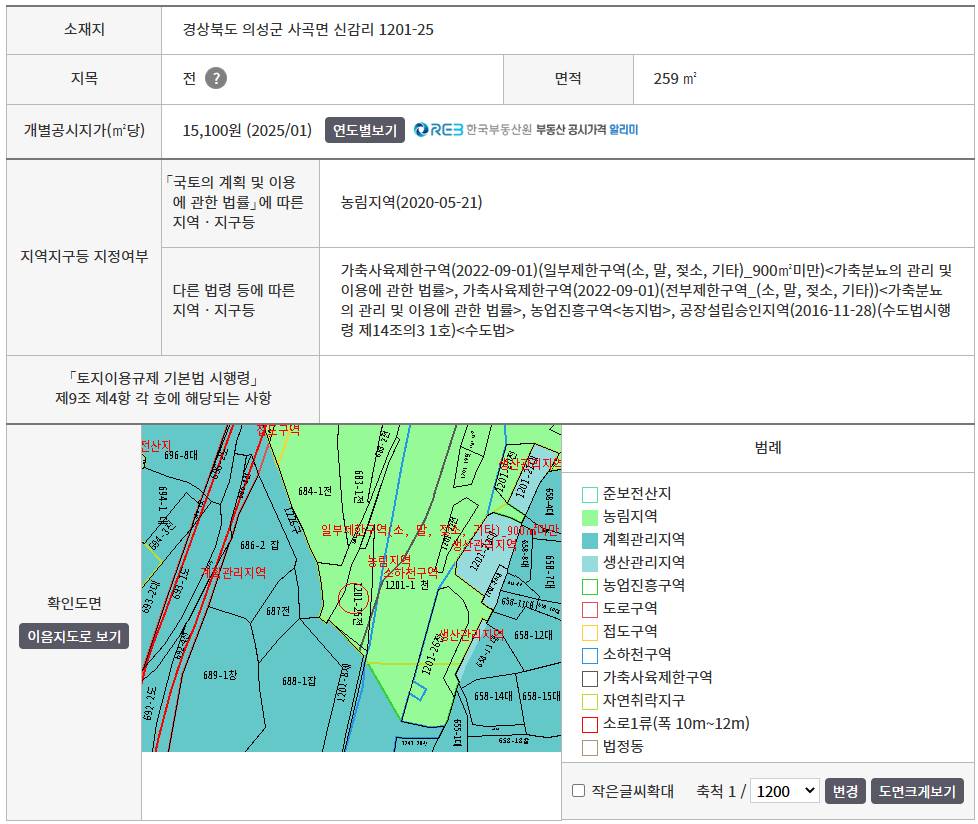Image resolution: width=978 pixels, height=824 pixels.
Task: Click the 소재지 row header
Action: [x=84, y=29]
